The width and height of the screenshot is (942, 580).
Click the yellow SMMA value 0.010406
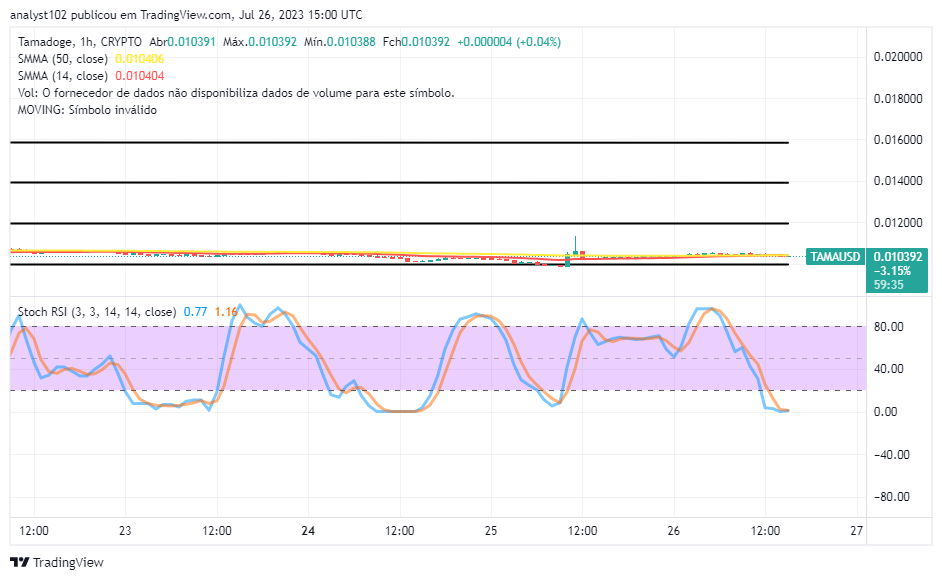[139, 59]
